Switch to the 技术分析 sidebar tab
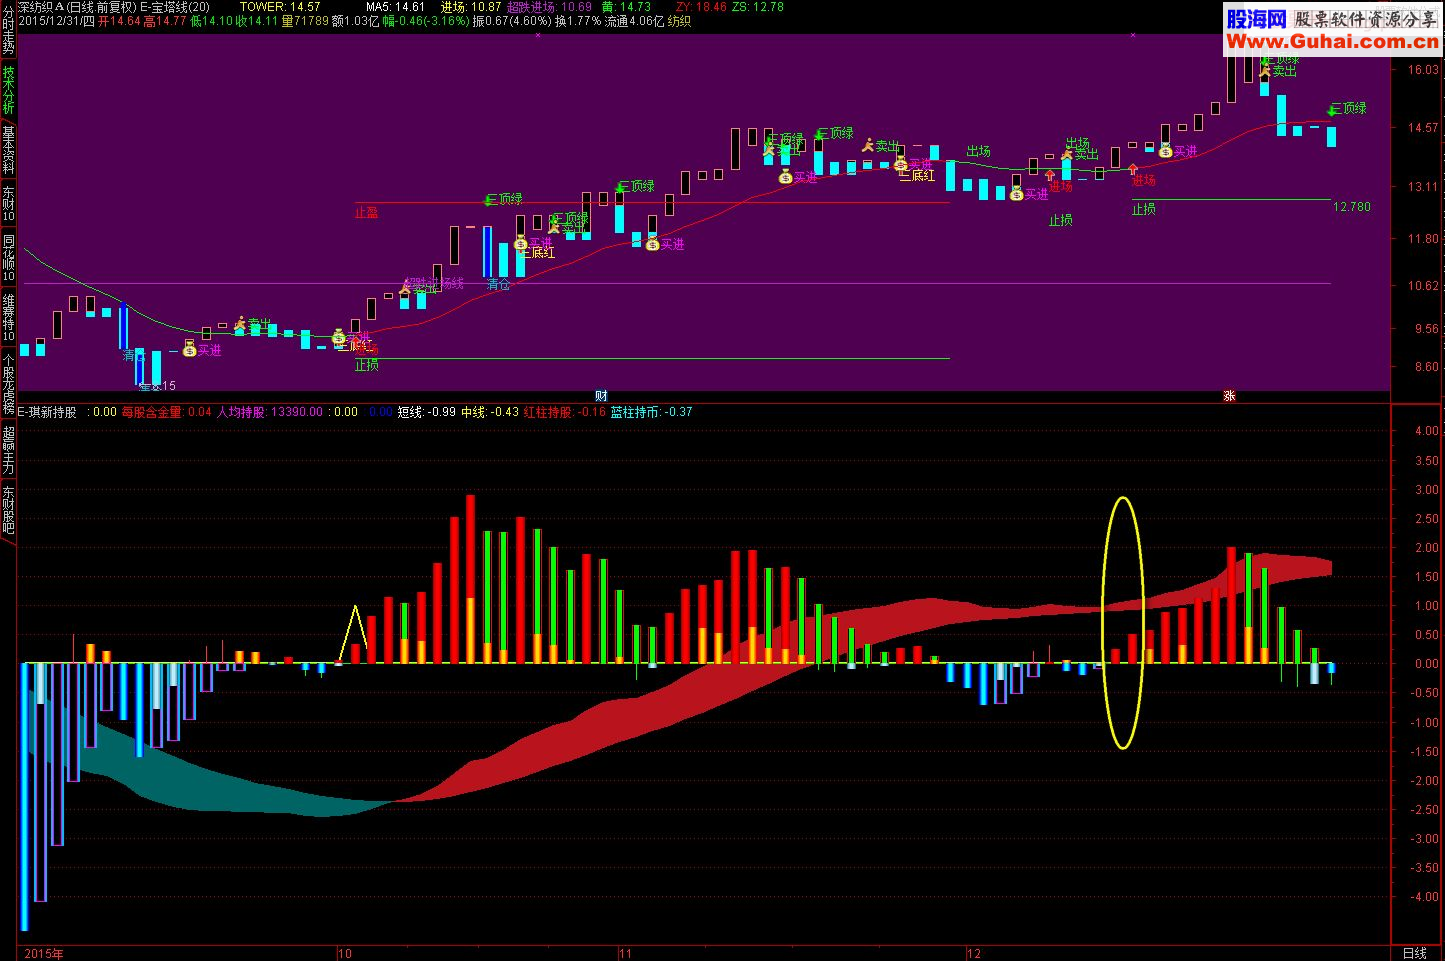 pos(8,90)
